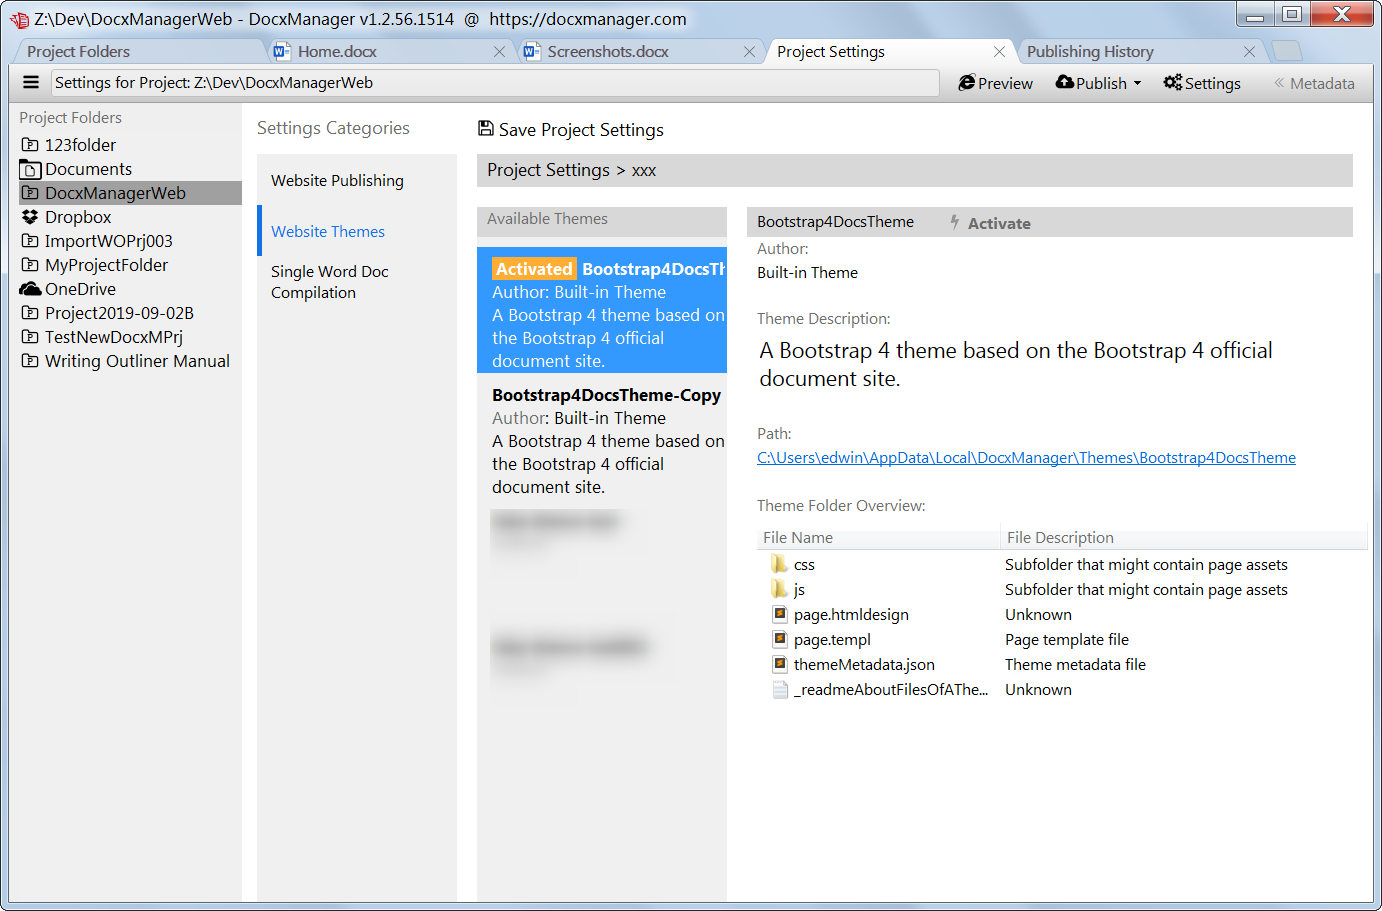Close the Screenshots.docx tab
Screen dimensions: 1382x911
749,51
